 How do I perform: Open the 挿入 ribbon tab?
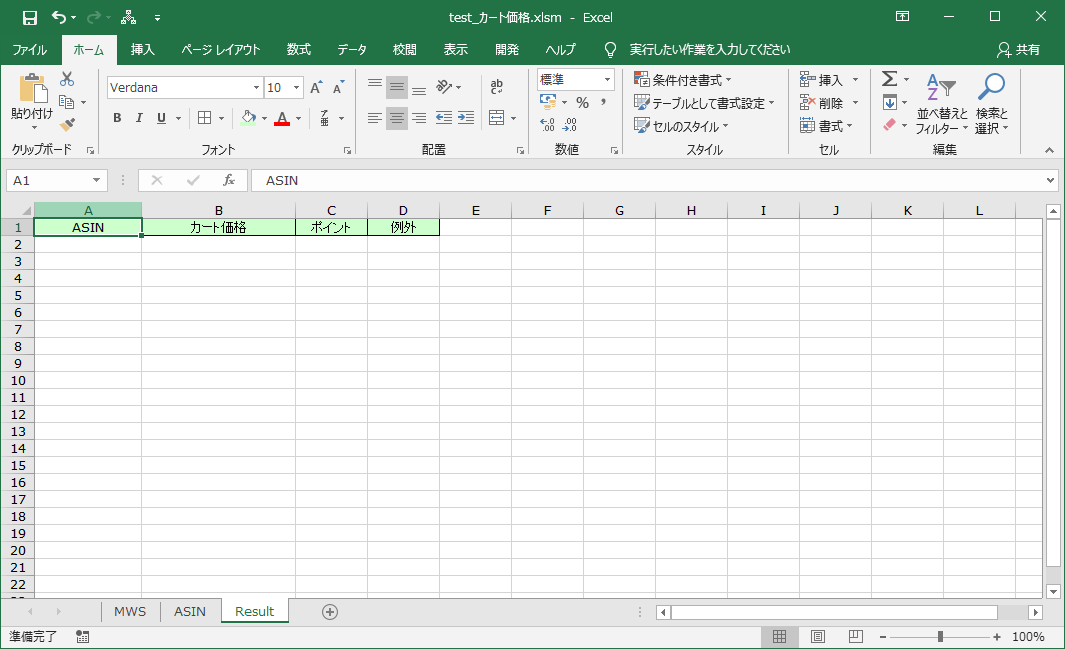pos(142,48)
